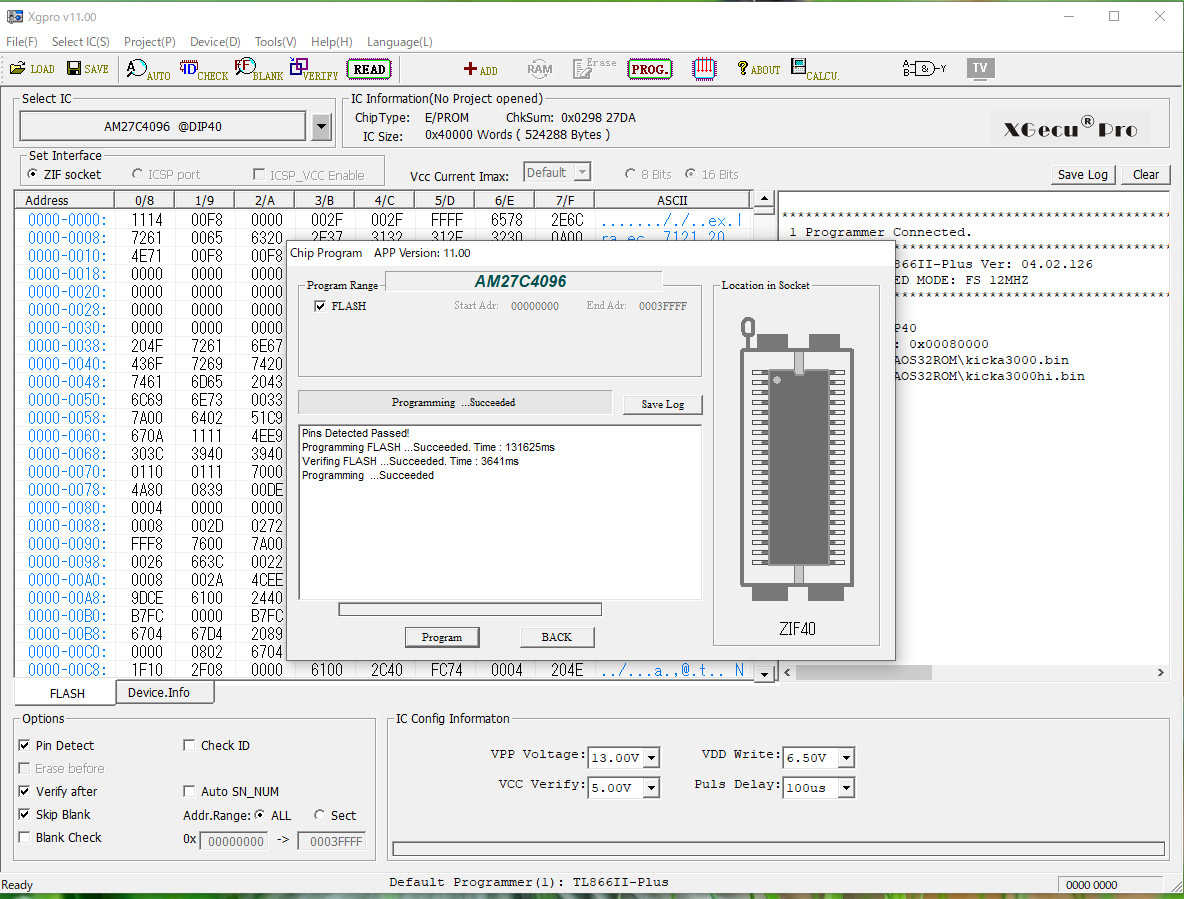This screenshot has width=1184, height=899.
Task: Click the programming progress bar in dialog
Action: pos(470,609)
